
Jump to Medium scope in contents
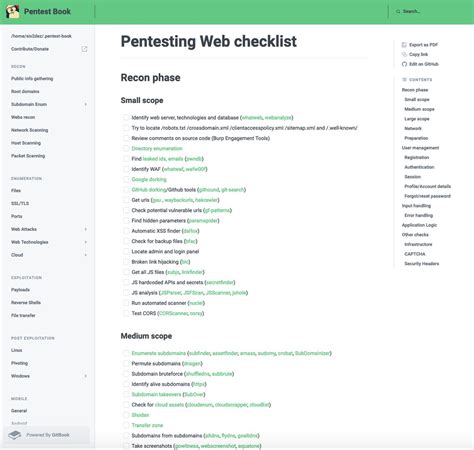[x=419, y=109]
